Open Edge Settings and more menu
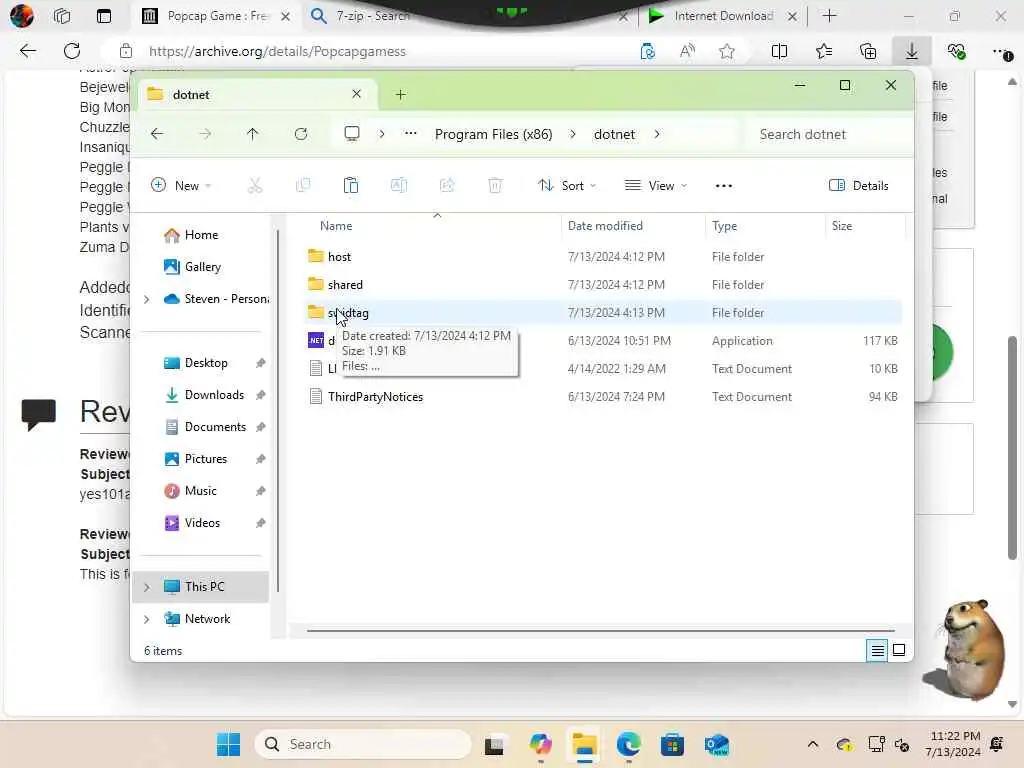This screenshot has height=768, width=1024. pyautogui.click(x=1002, y=52)
